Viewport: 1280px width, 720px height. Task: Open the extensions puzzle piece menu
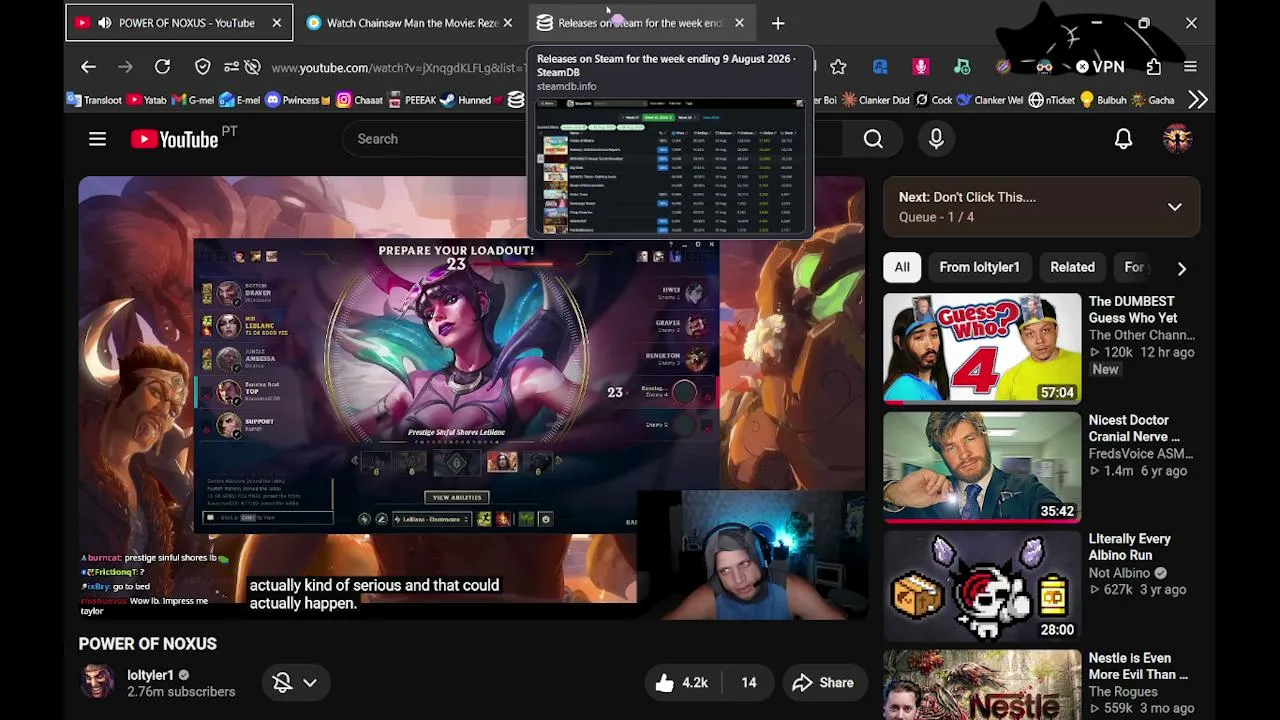tap(1154, 67)
